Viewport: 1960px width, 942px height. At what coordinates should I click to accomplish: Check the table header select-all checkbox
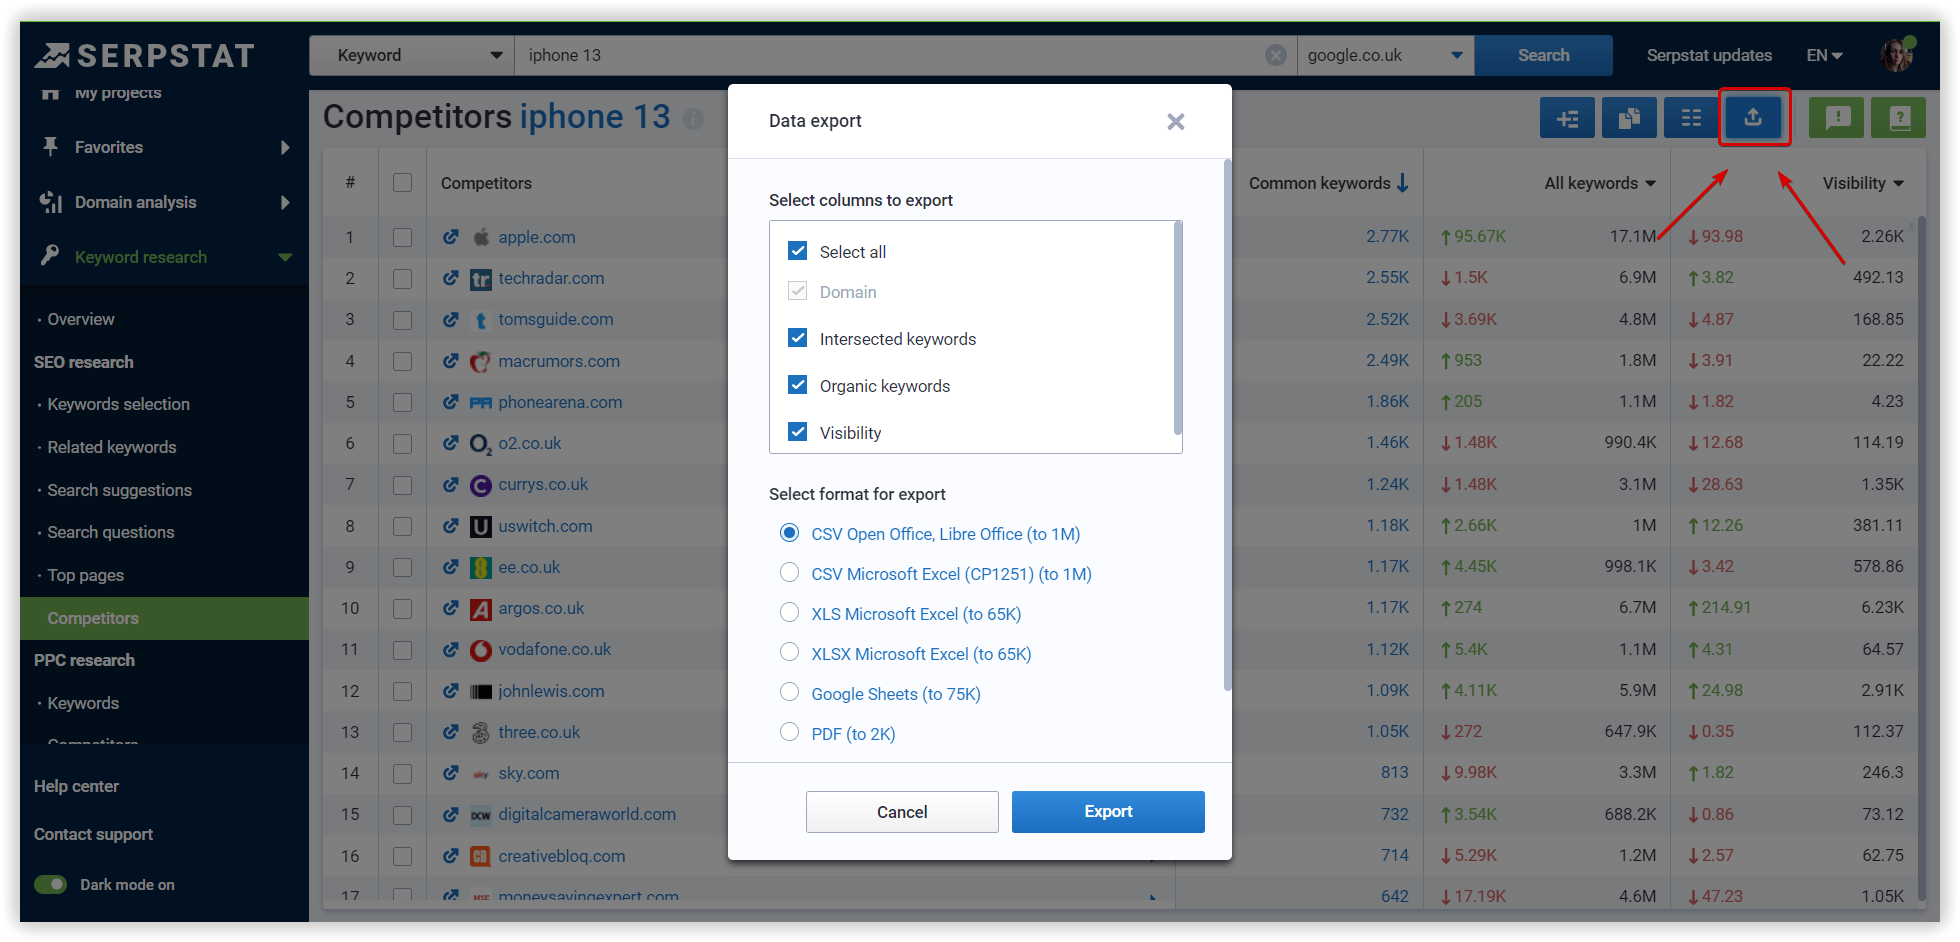[x=402, y=182]
